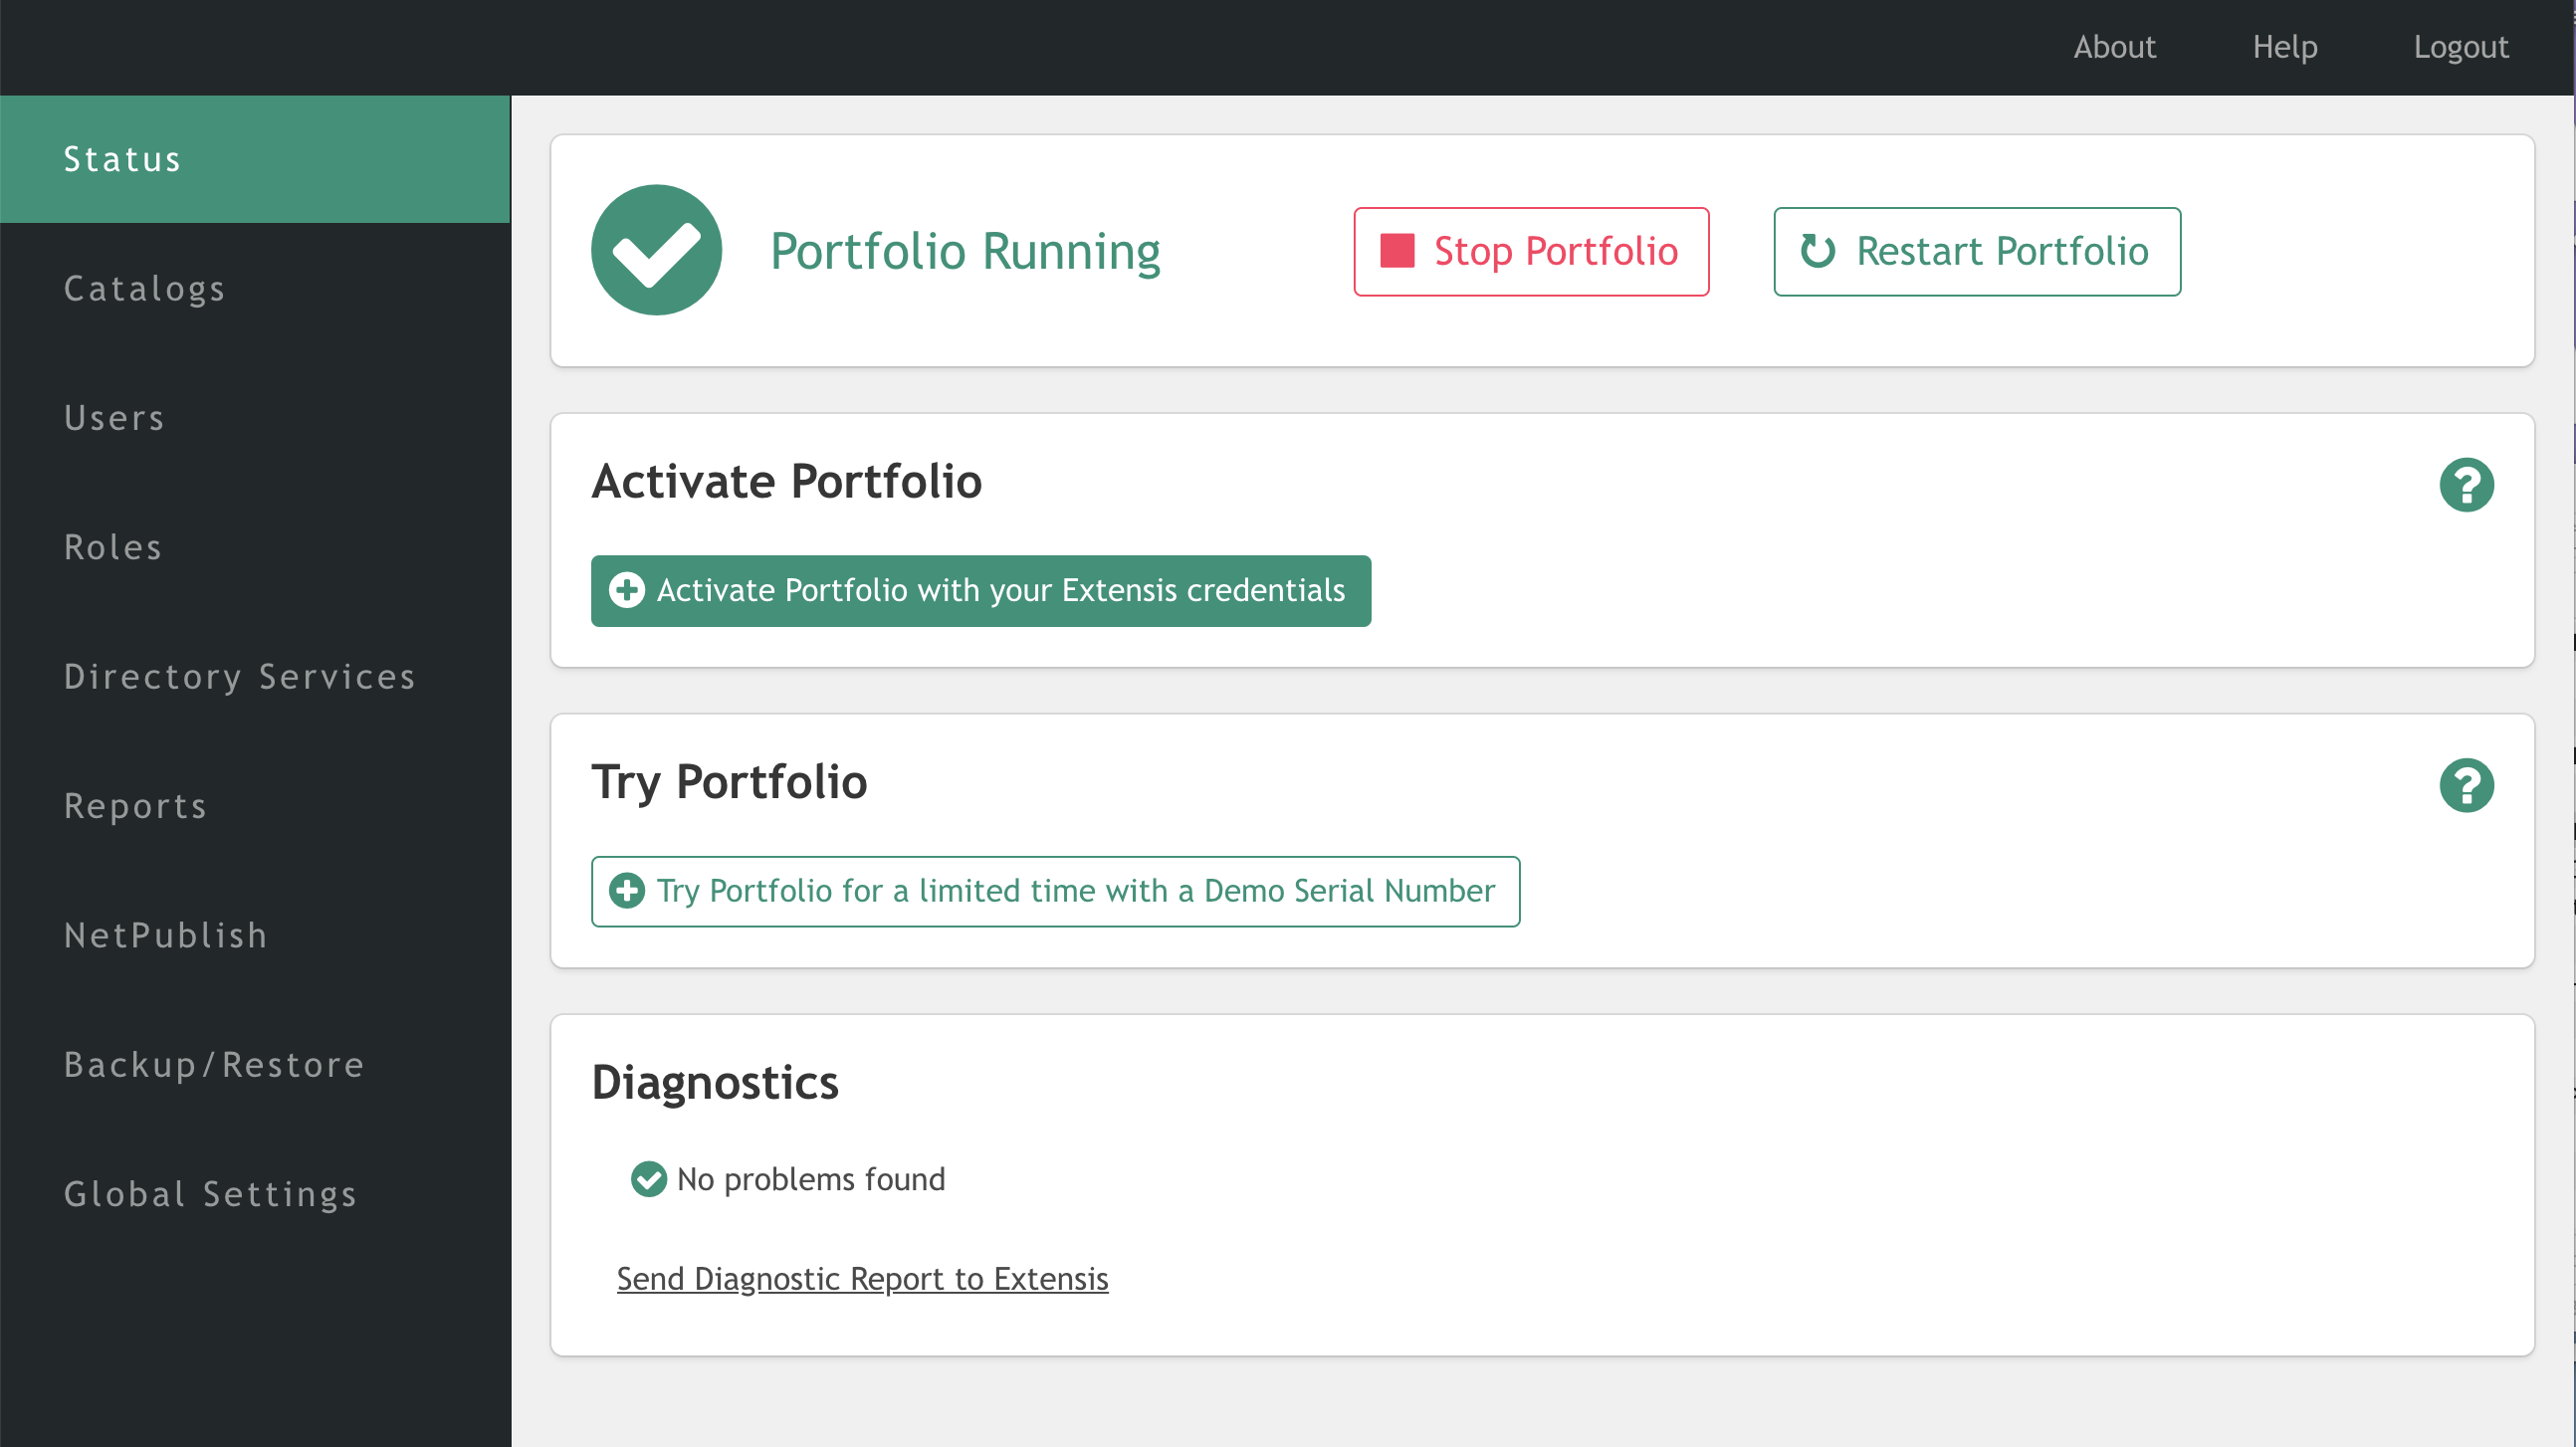Open Global Settings in the sidebar
The height and width of the screenshot is (1447, 2576).
255,1194
